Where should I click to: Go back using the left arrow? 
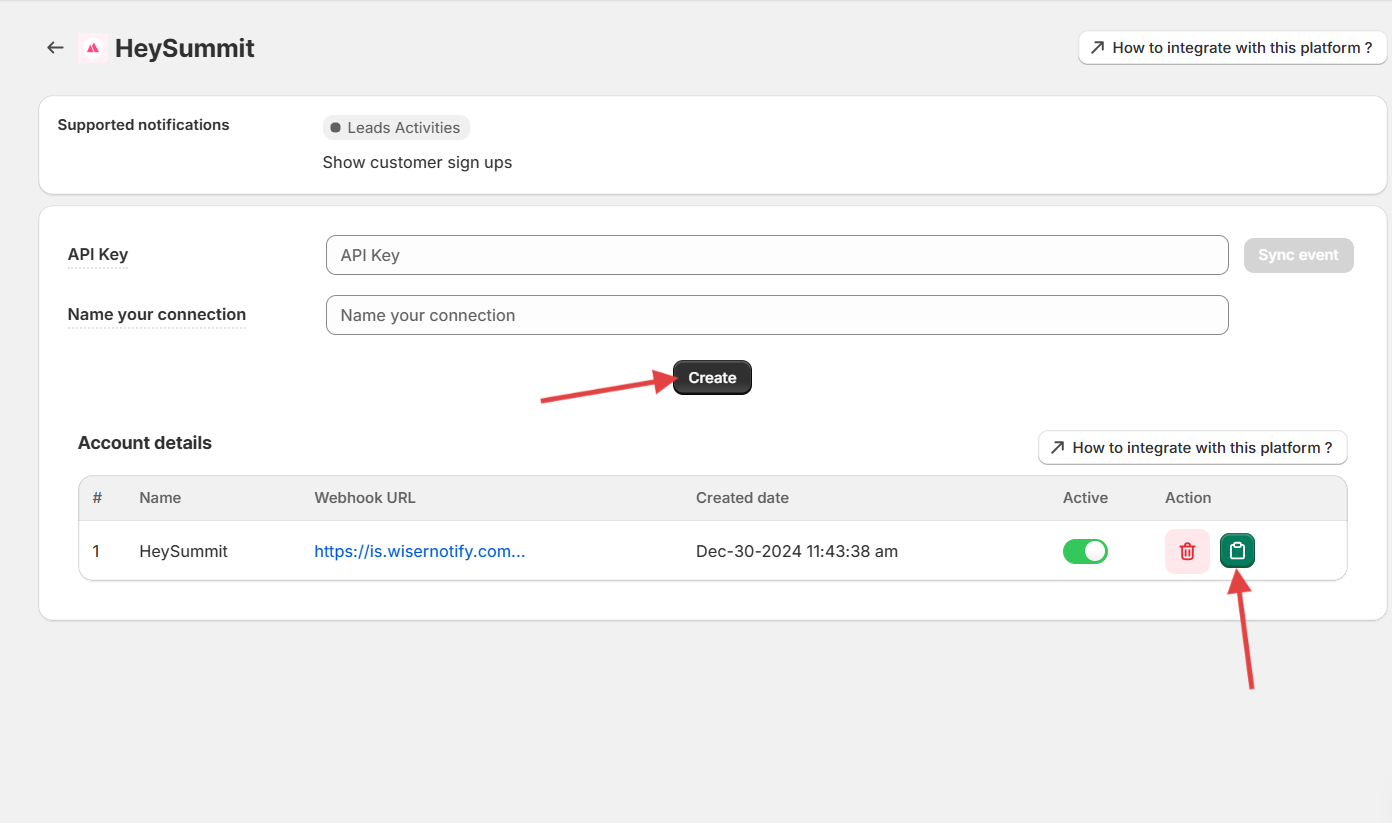tap(55, 48)
